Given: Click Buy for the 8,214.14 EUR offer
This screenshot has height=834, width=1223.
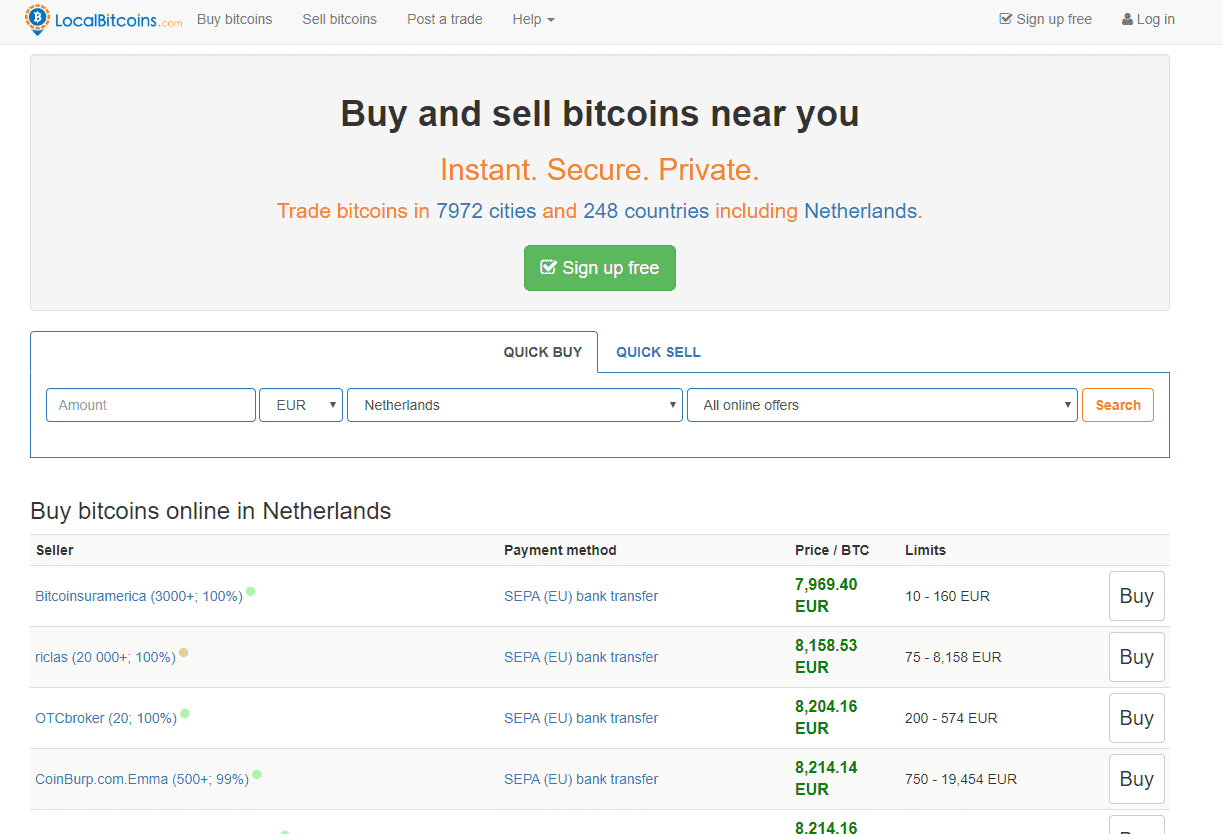Looking at the screenshot, I should click(x=1137, y=779).
